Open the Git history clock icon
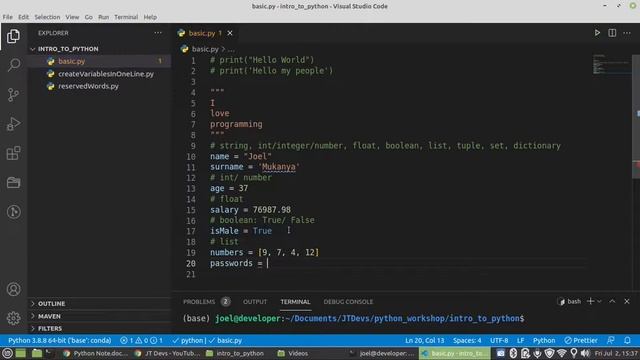Image resolution: width=640 pixels, height=360 pixels. [13, 211]
